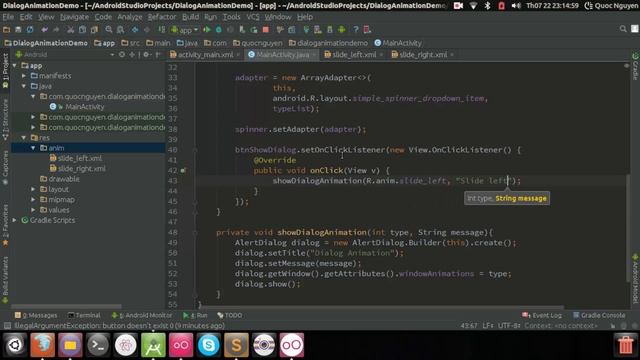Image resolution: width=640 pixels, height=360 pixels.
Task: Click the Cut scissors toolbar icon
Action: click(x=71, y=29)
